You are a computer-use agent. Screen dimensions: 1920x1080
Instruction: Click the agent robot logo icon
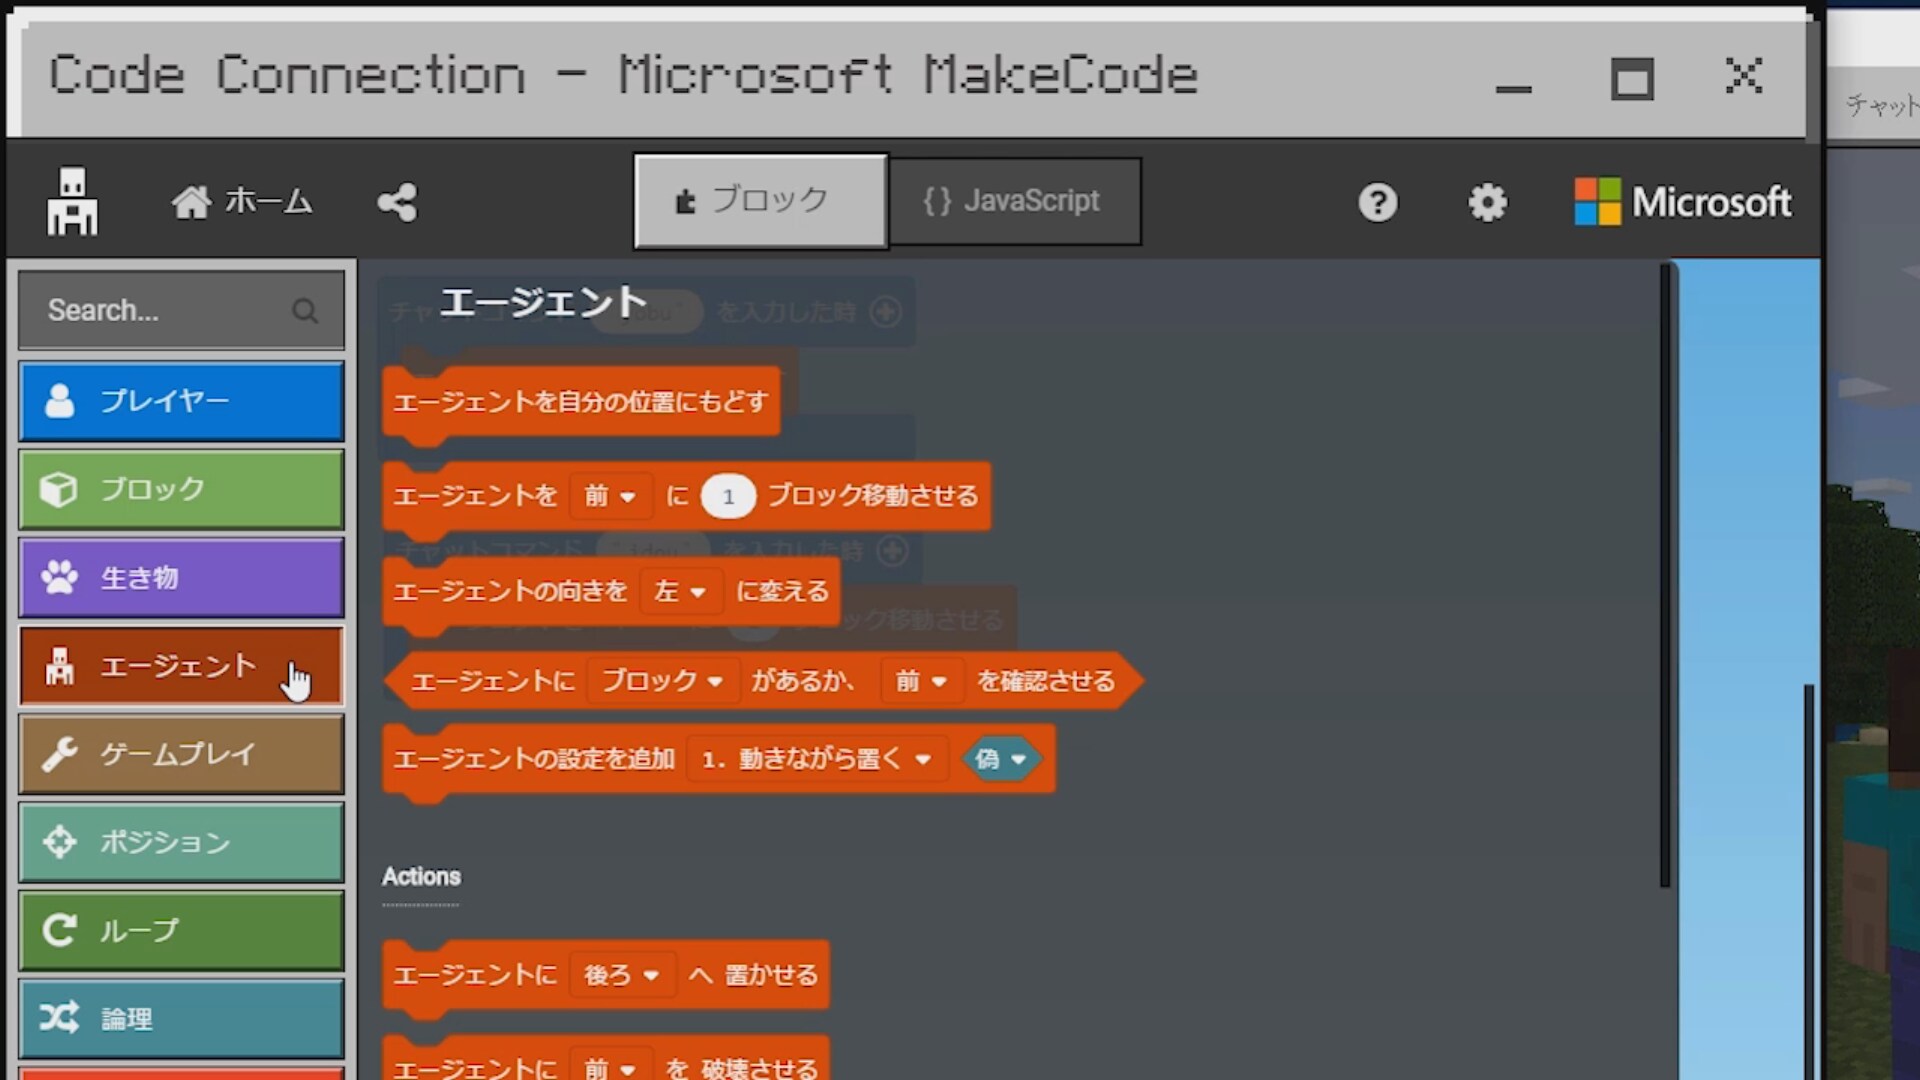click(x=72, y=201)
